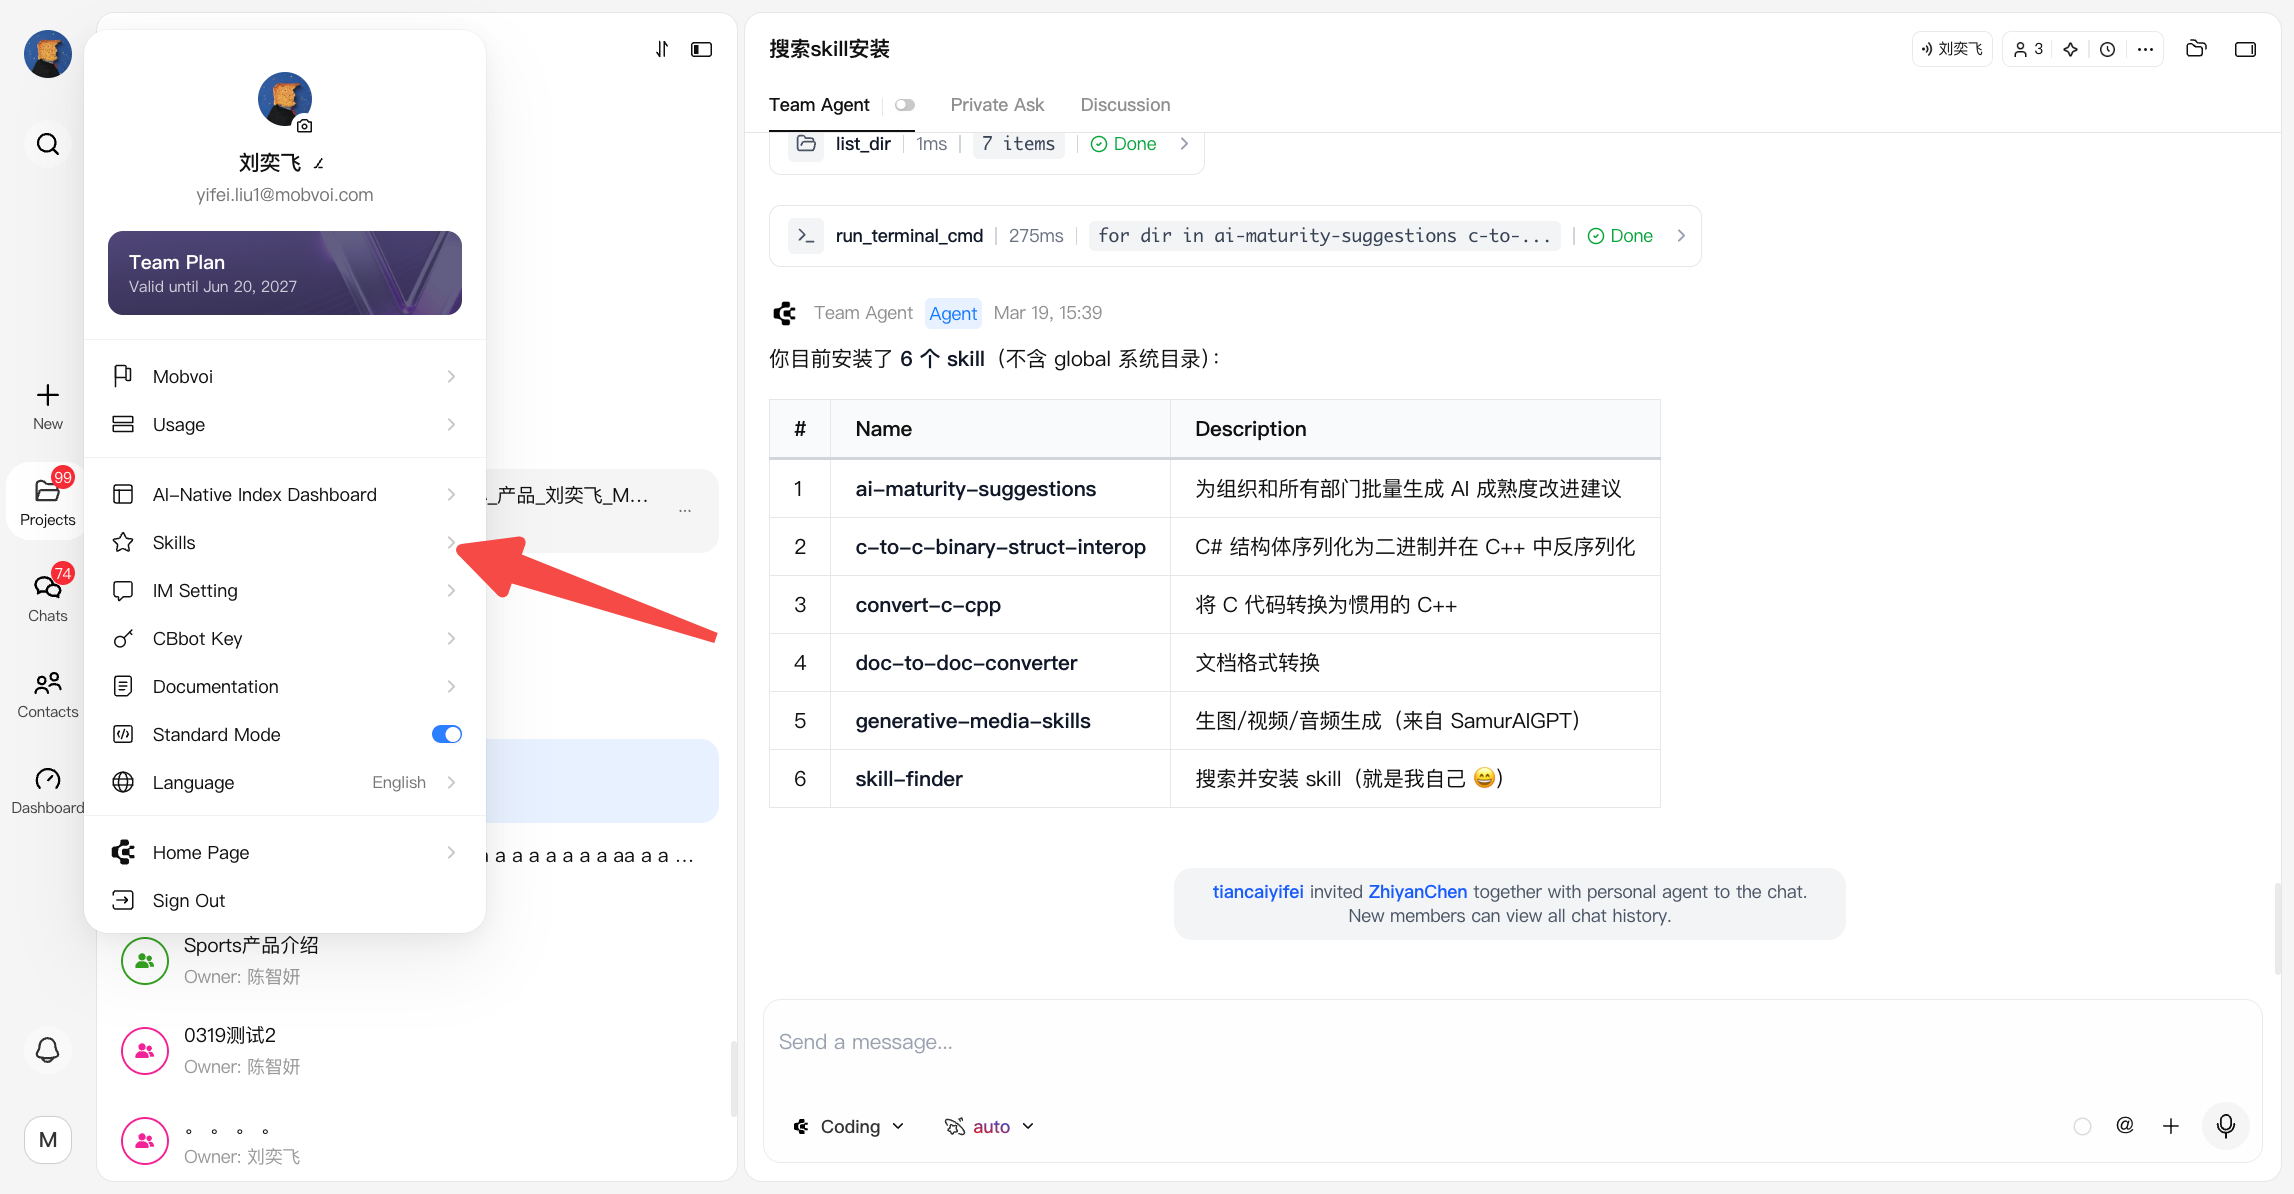Open the IM Setting menu entry
2294x1194 pixels.
click(x=285, y=590)
